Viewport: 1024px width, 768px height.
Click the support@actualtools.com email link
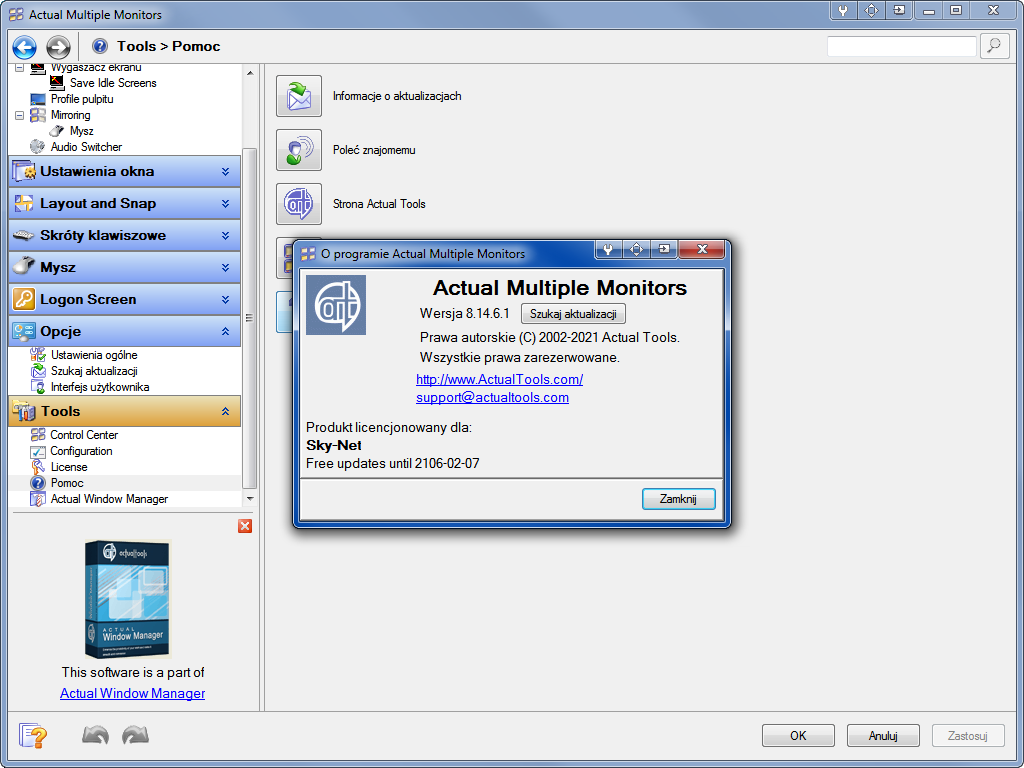click(x=492, y=398)
